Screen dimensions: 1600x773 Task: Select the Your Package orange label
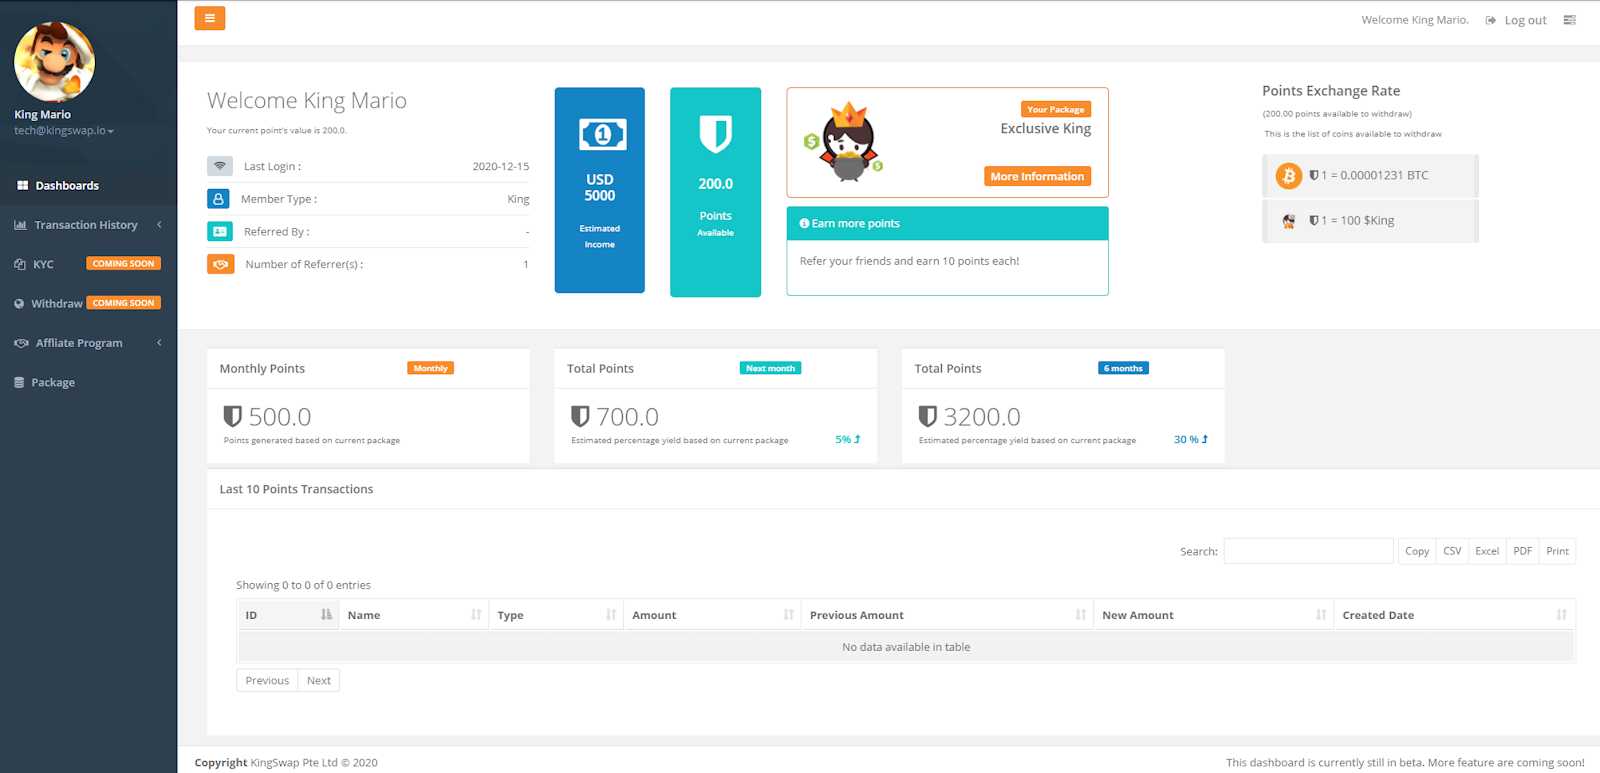tap(1056, 109)
